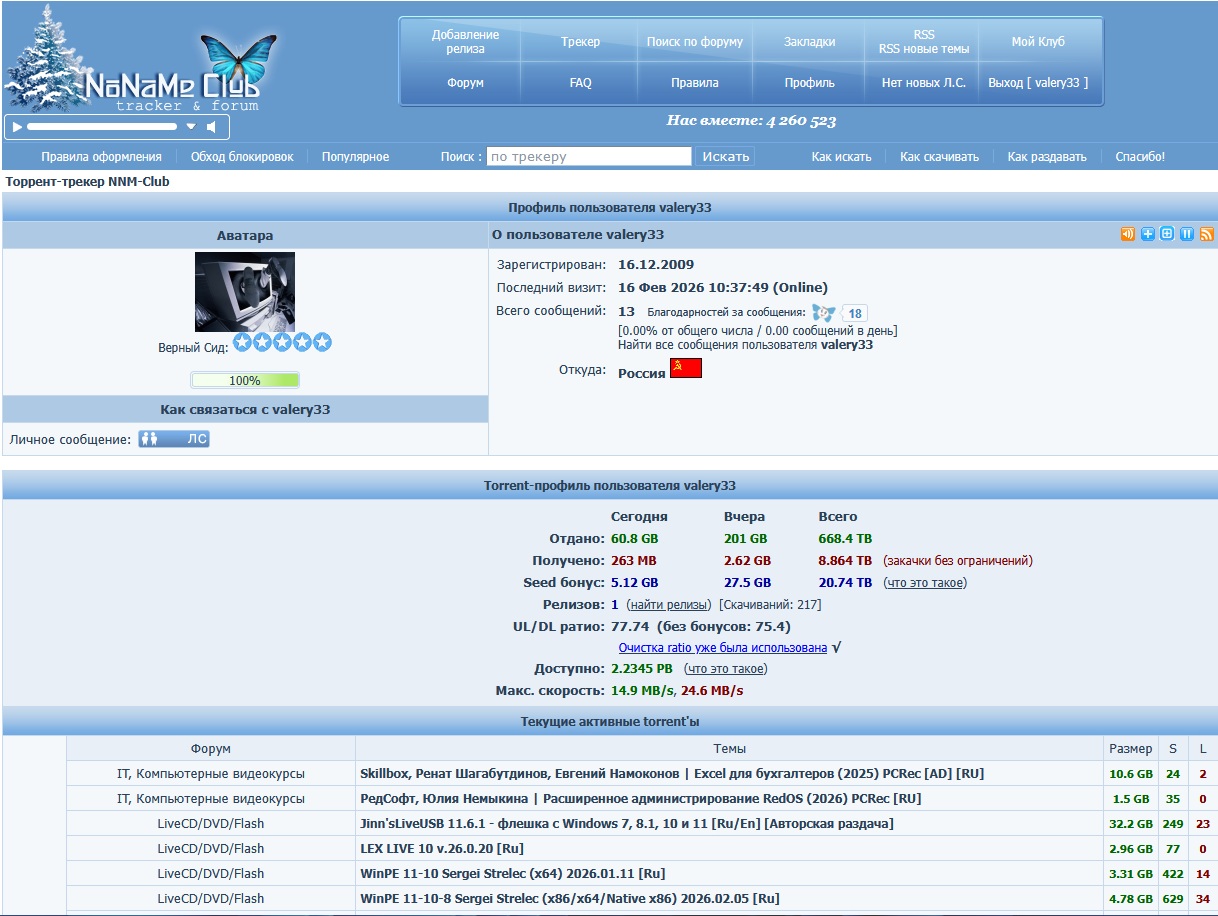Viewport: 1218px width, 916px height.
Task: Click the blue grid-plus icon in profile header
Action: 1167,234
